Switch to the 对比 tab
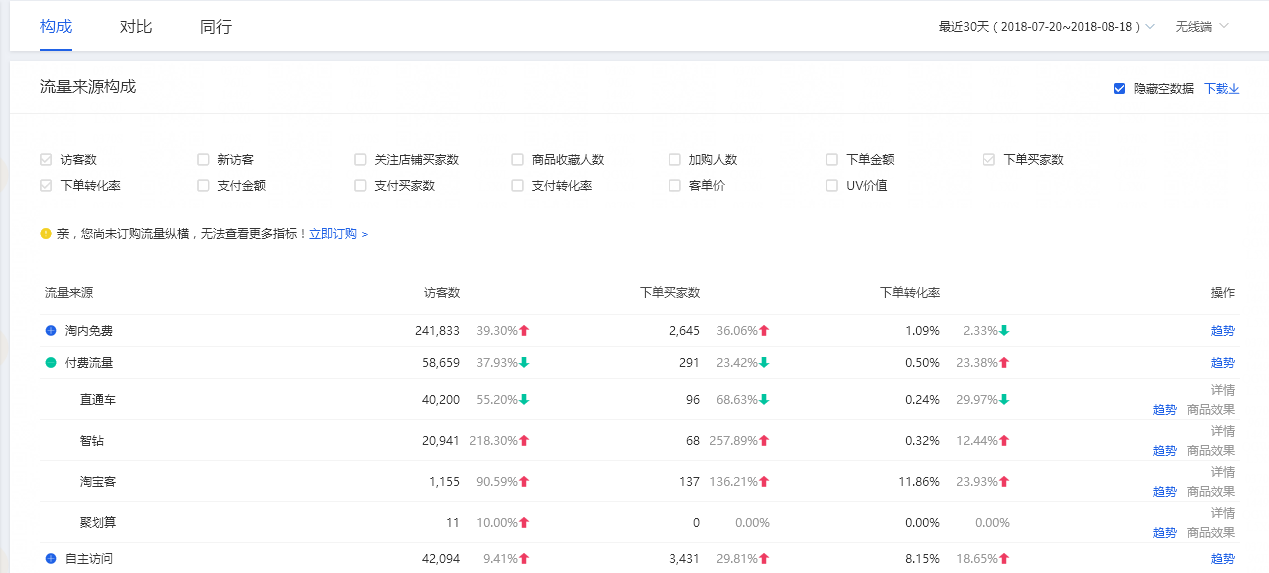Screen dimensions: 1269x573 click(x=136, y=27)
